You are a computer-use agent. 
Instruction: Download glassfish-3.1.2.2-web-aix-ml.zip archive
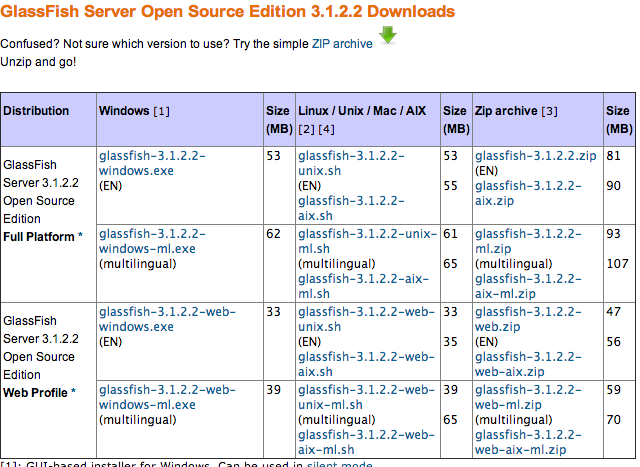tap(528, 442)
